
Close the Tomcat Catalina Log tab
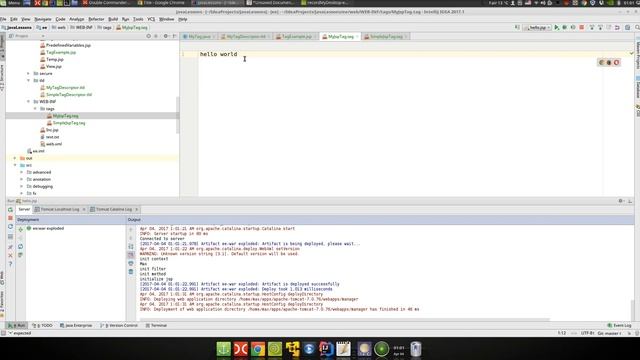click(137, 209)
